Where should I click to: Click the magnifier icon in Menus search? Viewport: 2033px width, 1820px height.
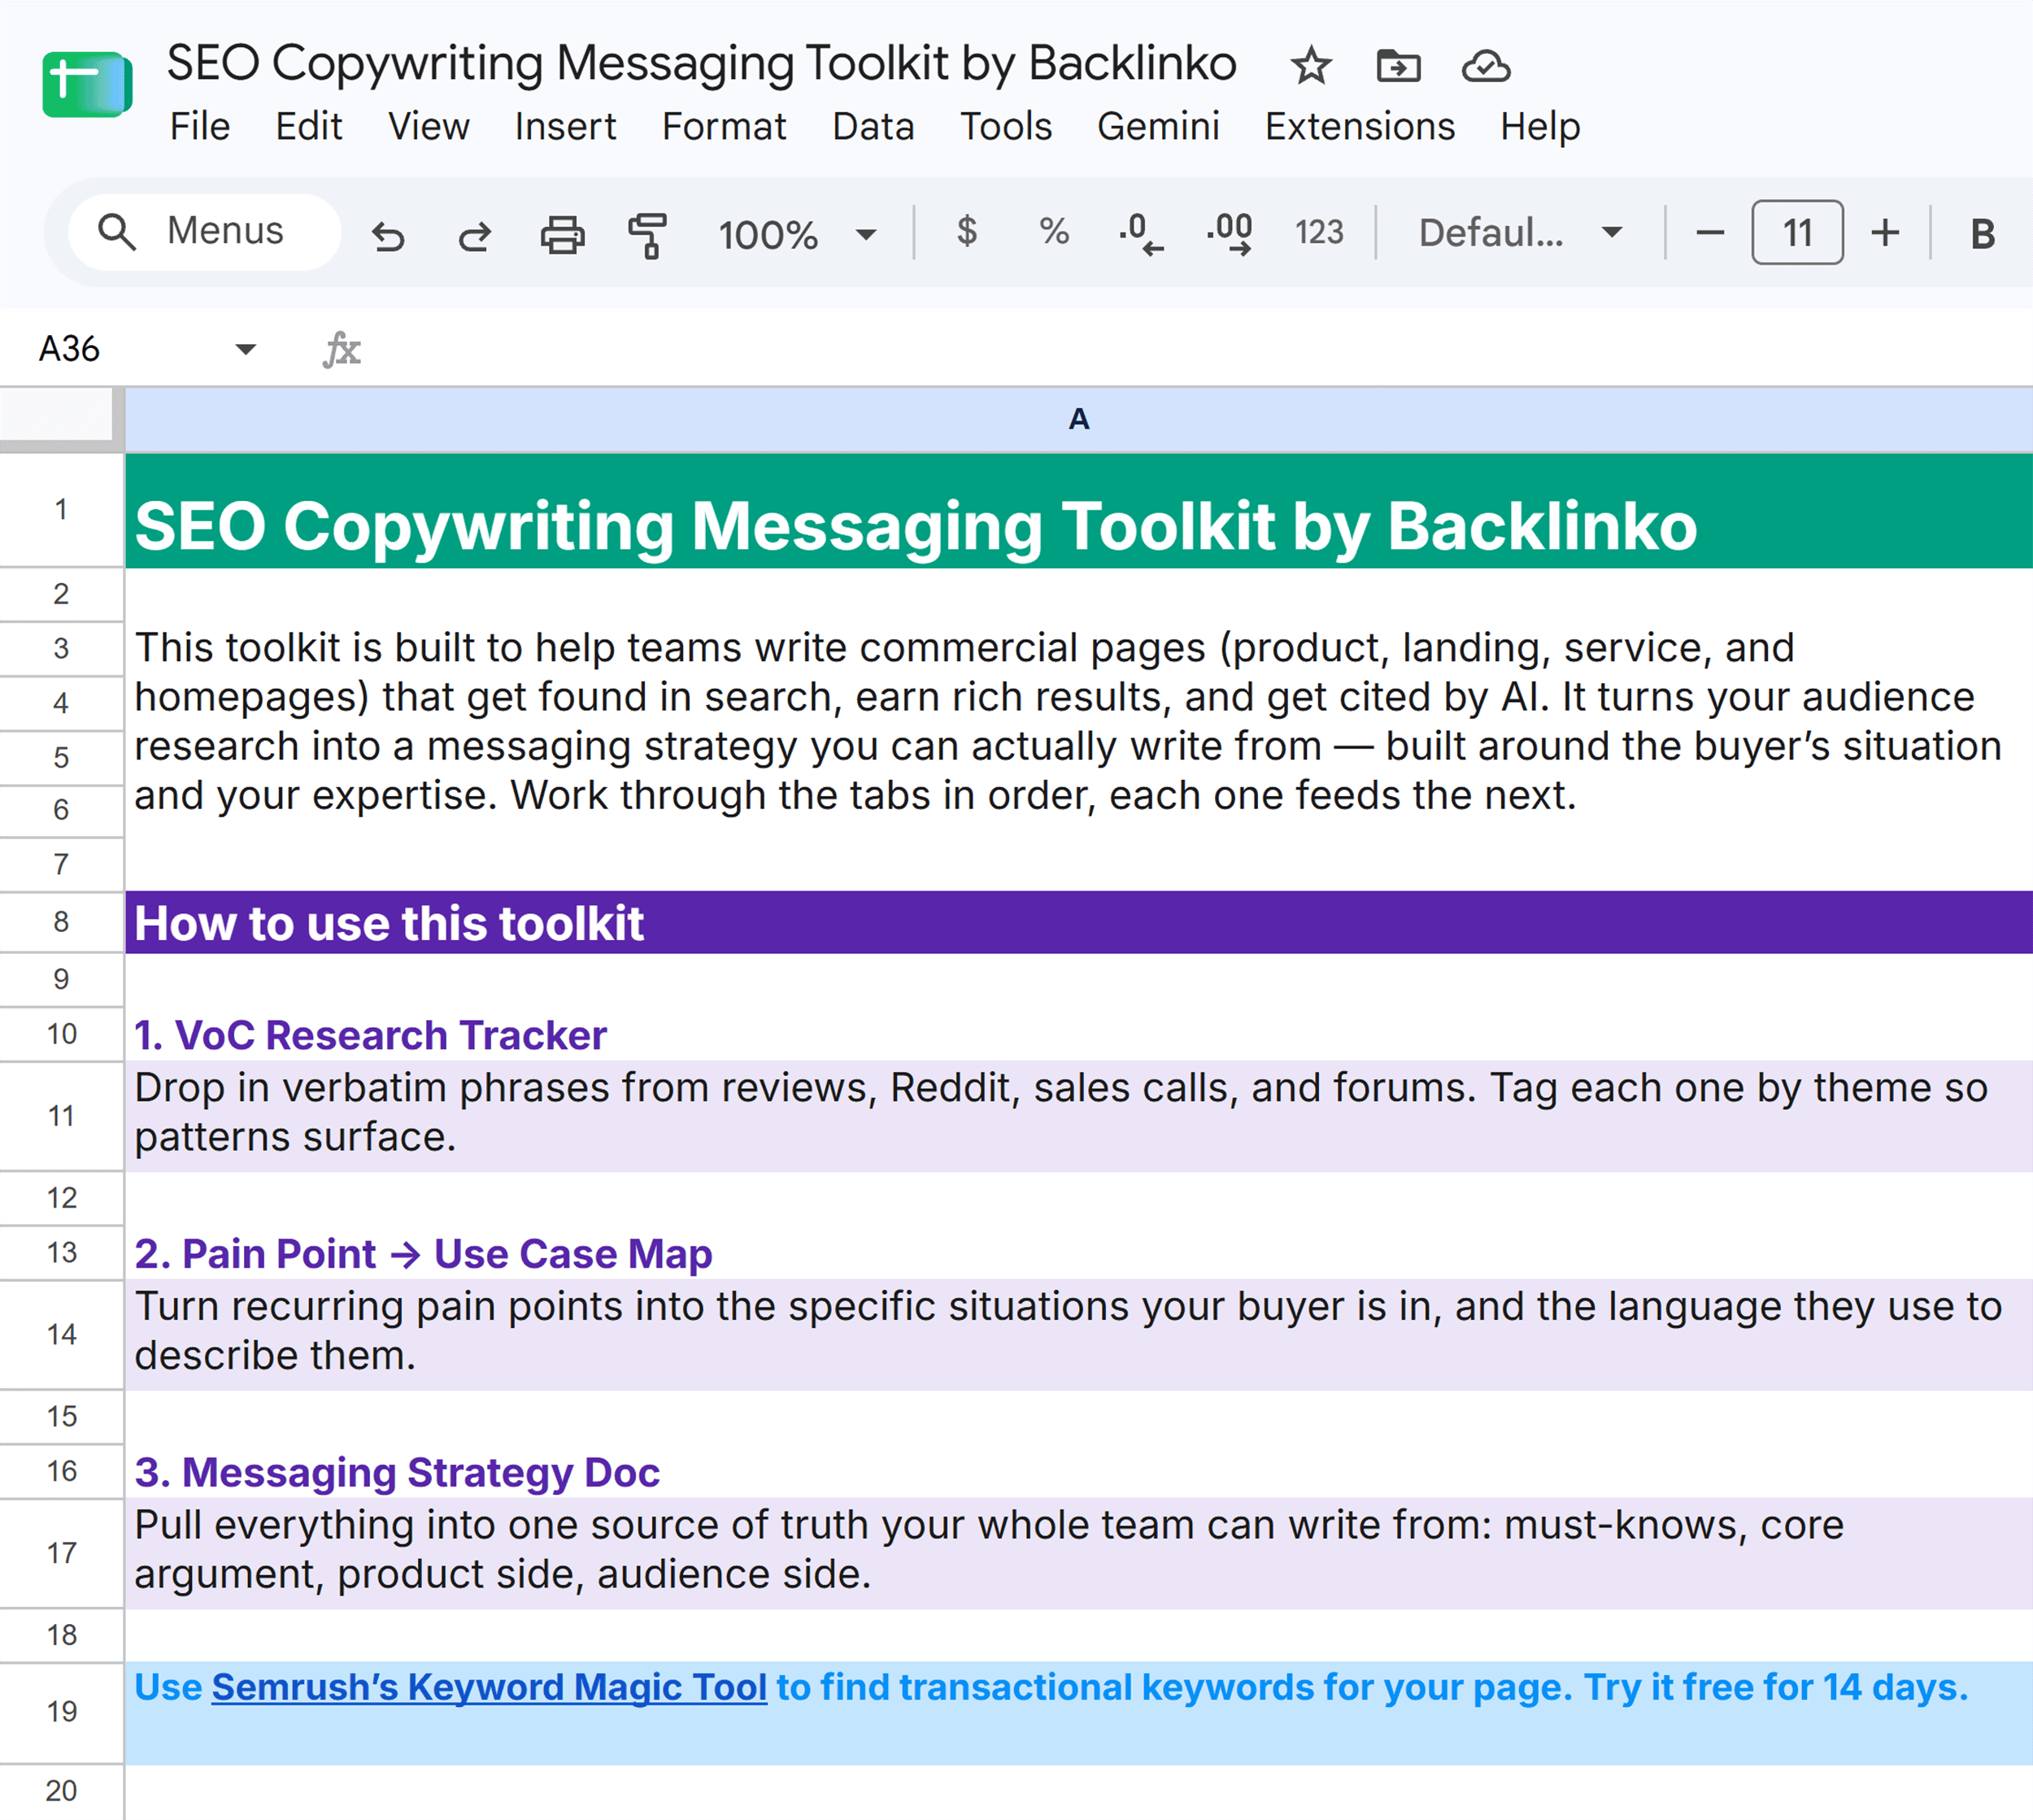click(x=117, y=232)
